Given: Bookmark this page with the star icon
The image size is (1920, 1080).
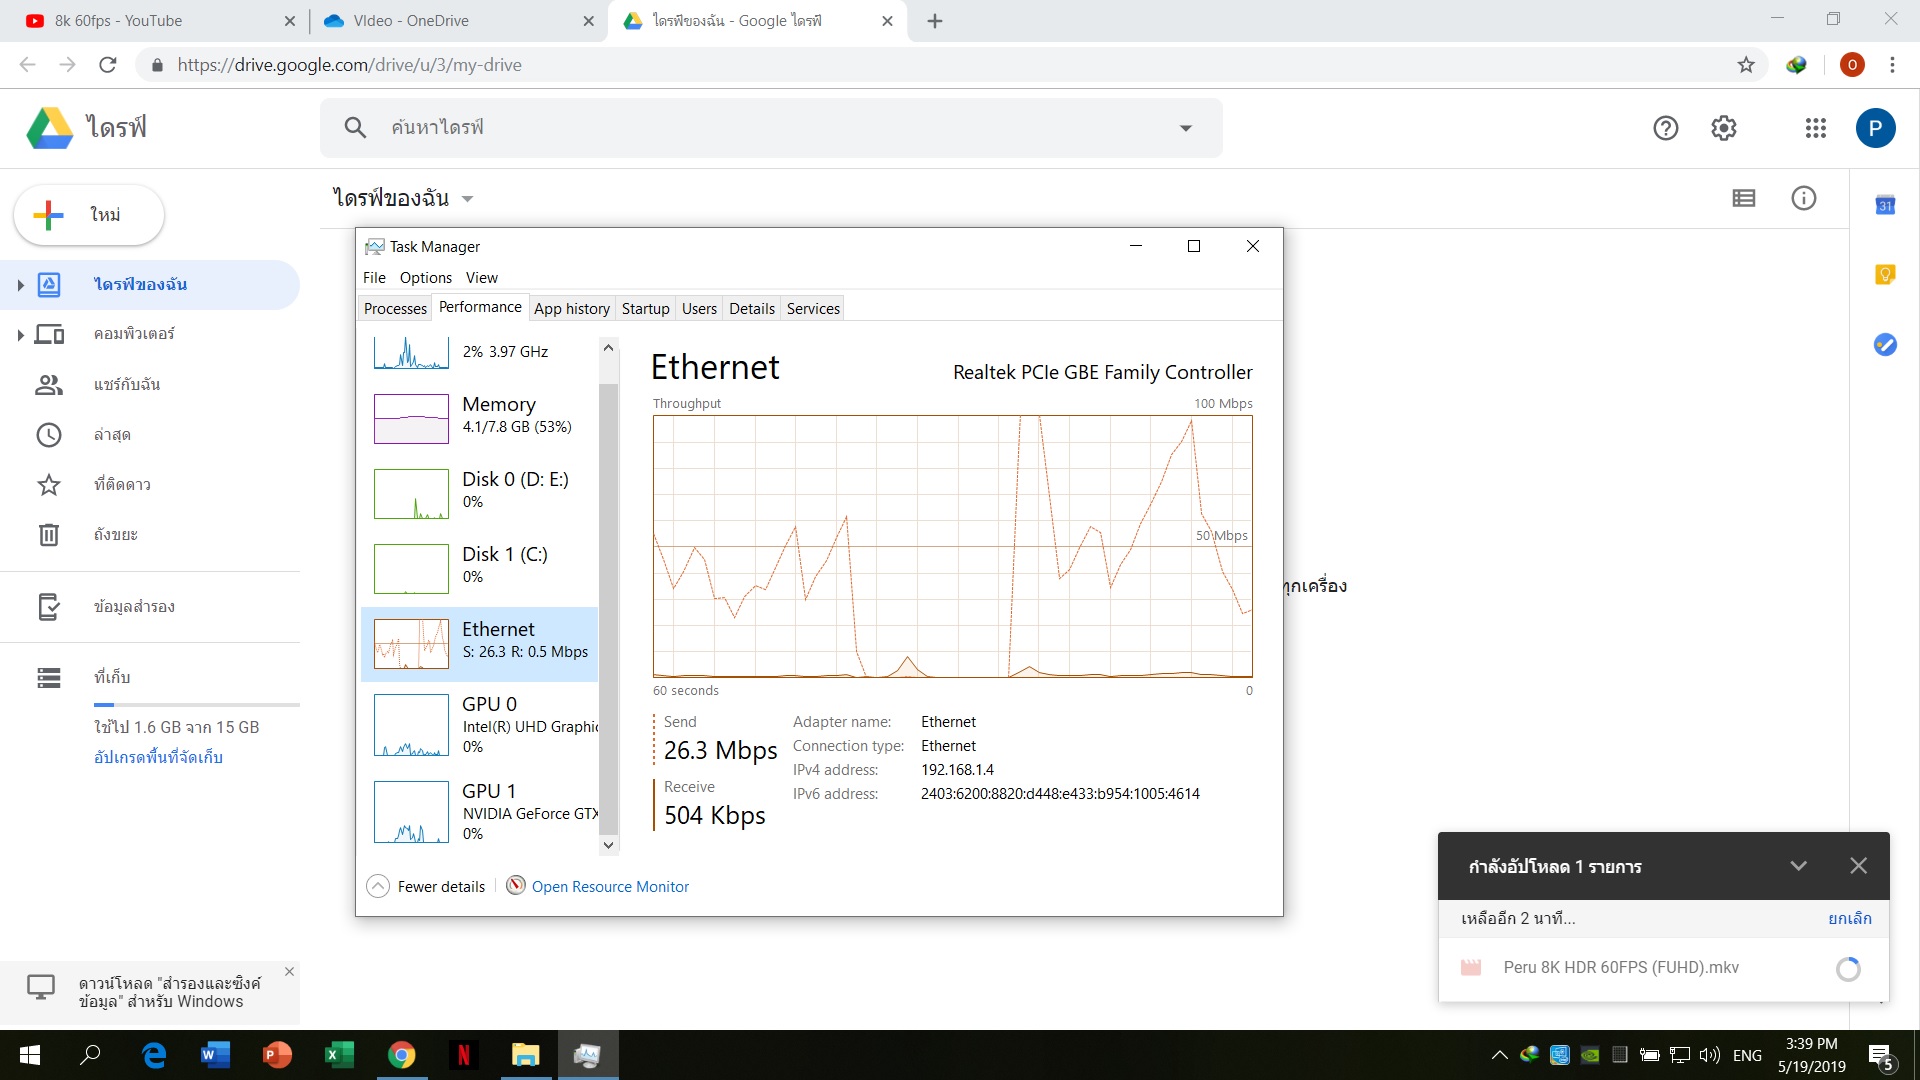Looking at the screenshot, I should pos(1746,65).
